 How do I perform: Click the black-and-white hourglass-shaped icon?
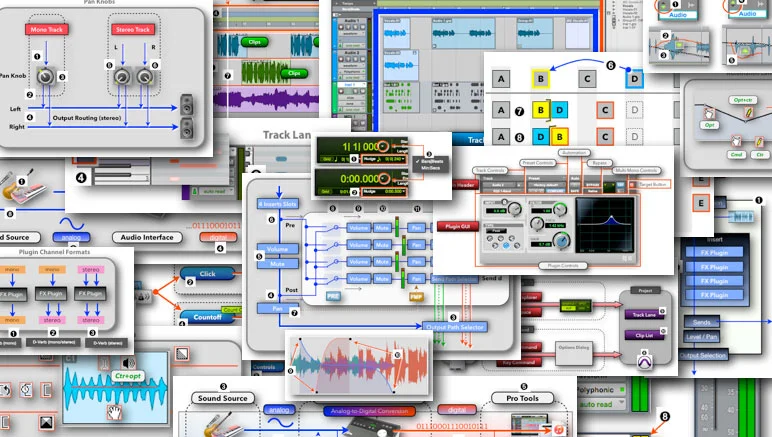pyautogui.click(x=46, y=423)
